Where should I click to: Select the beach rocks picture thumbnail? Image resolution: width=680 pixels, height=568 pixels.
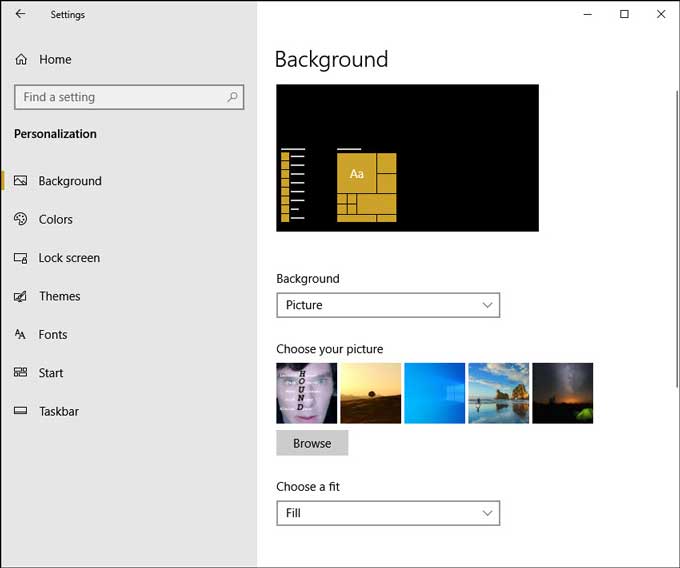point(499,393)
